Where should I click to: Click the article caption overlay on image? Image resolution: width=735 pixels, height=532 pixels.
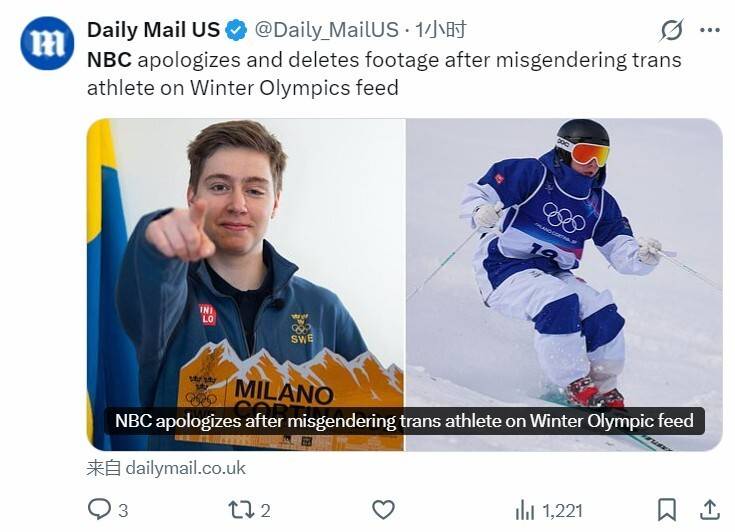(x=404, y=421)
